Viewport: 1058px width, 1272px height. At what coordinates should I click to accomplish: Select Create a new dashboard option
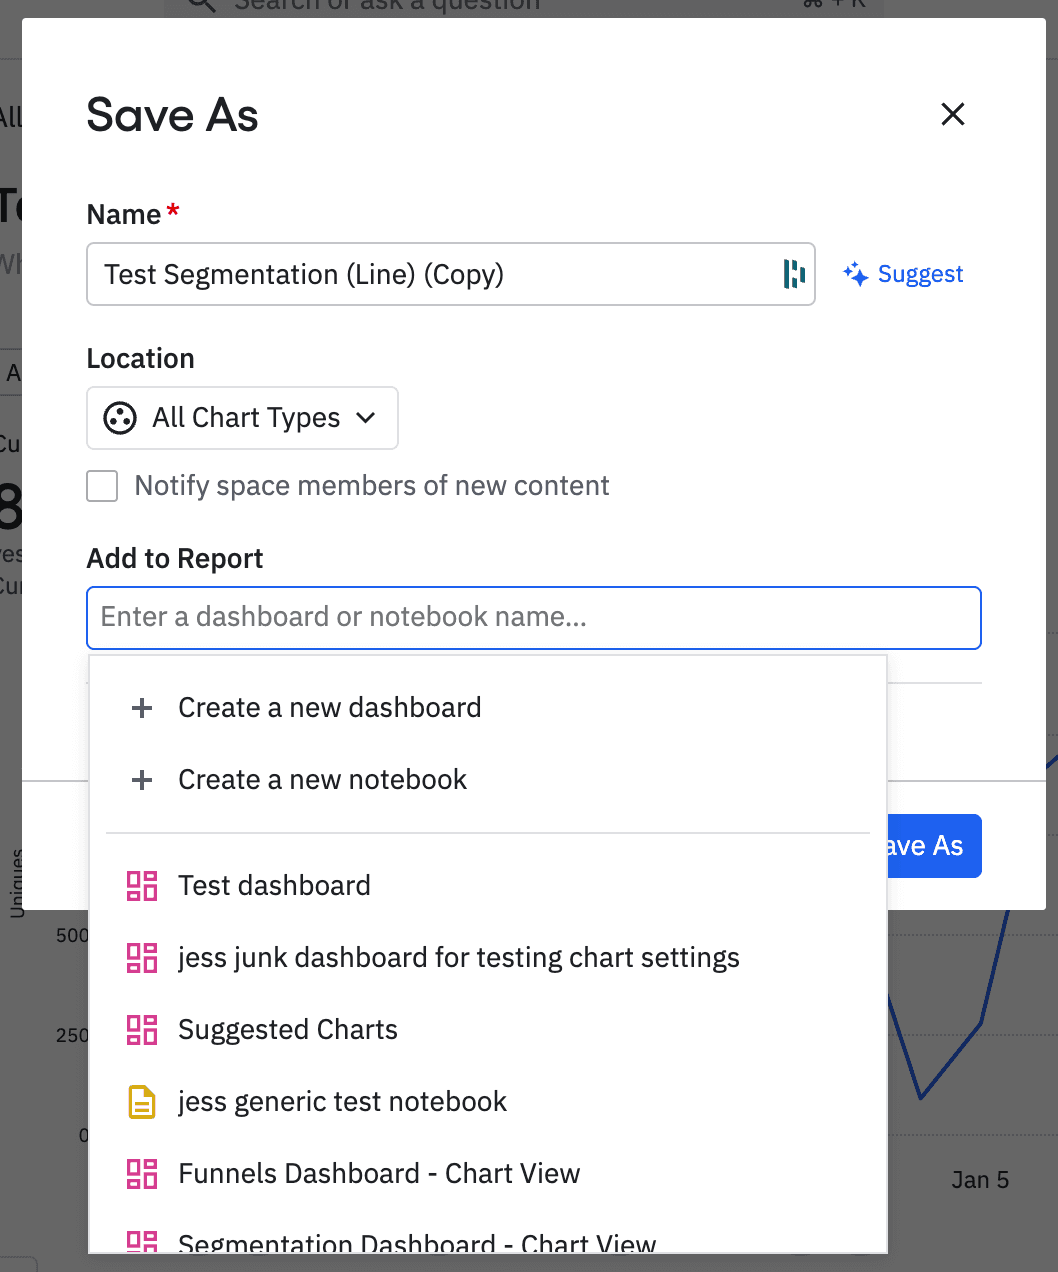[329, 708]
